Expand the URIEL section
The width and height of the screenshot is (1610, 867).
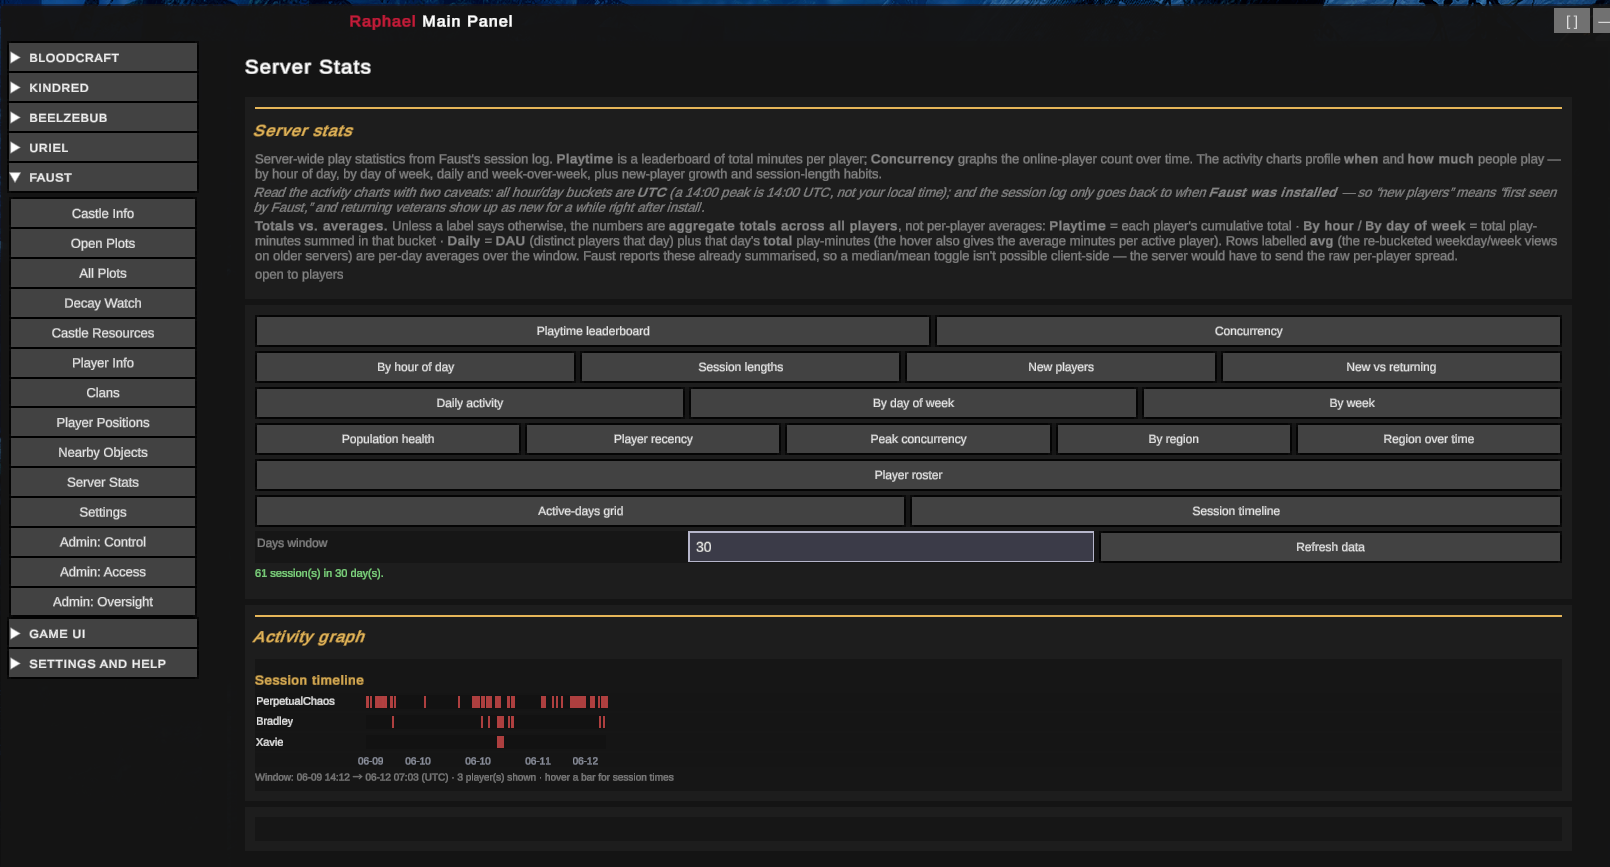(103, 147)
